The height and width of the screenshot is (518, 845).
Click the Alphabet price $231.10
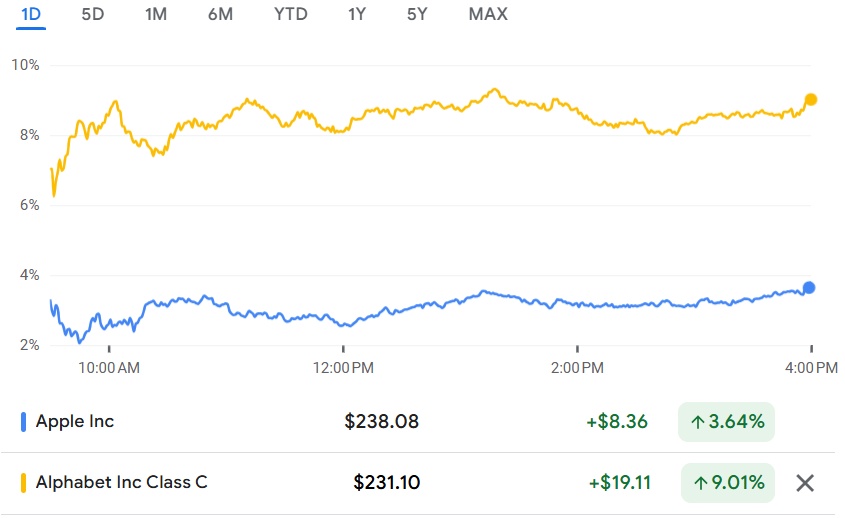(x=387, y=483)
